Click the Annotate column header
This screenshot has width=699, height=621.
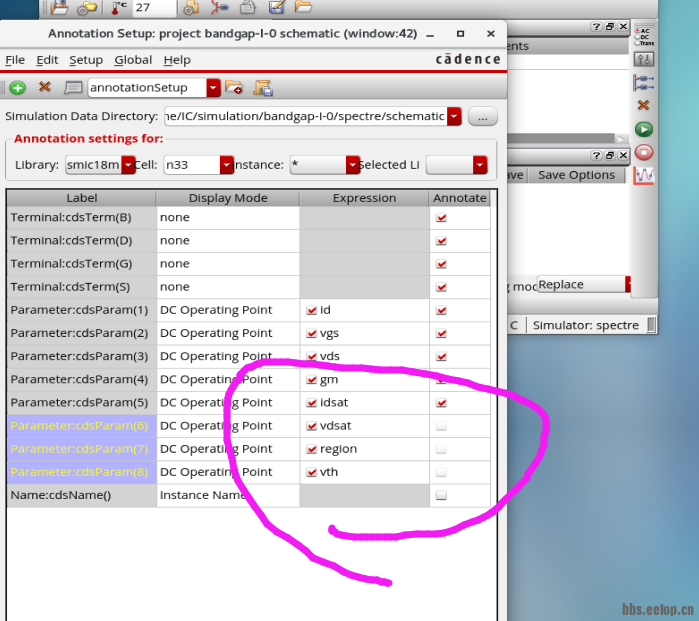pyautogui.click(x=460, y=198)
